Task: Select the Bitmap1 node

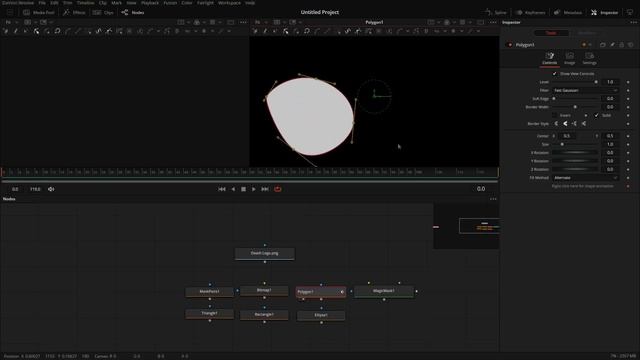Action: click(x=264, y=291)
